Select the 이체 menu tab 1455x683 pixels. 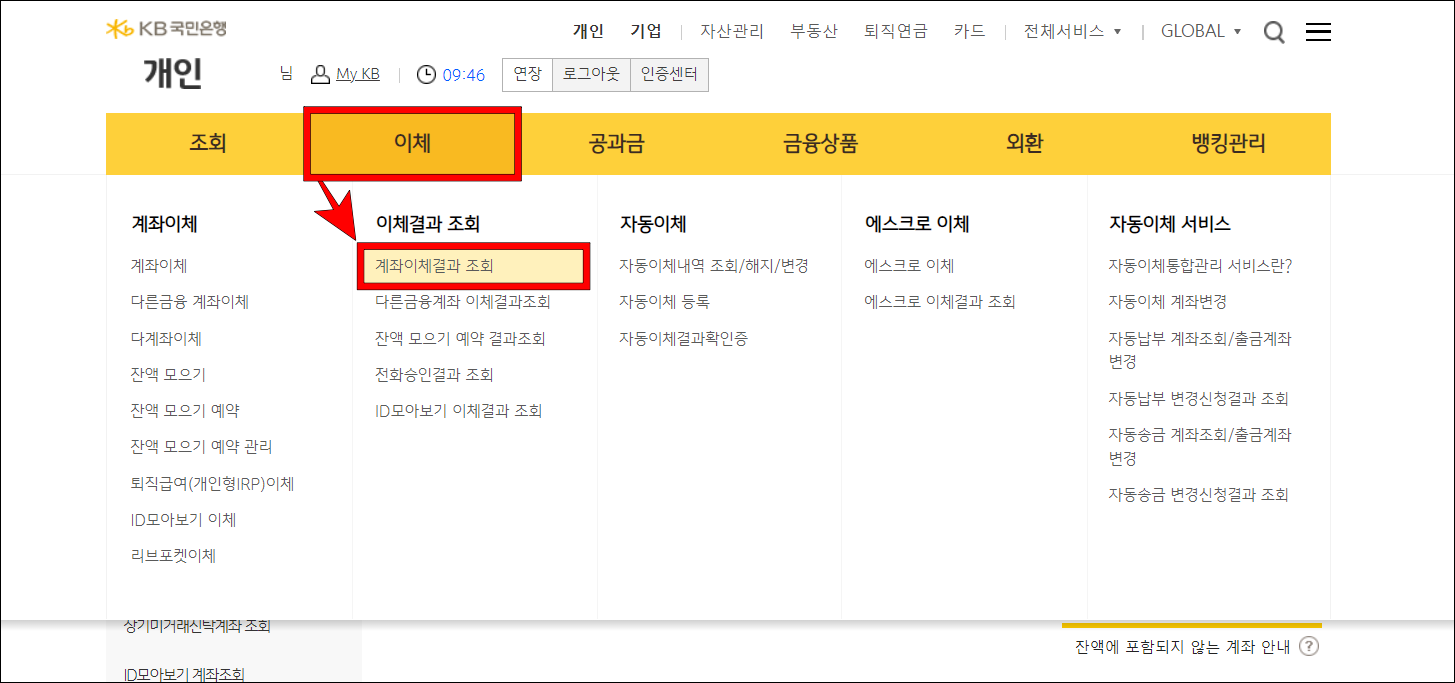411,143
